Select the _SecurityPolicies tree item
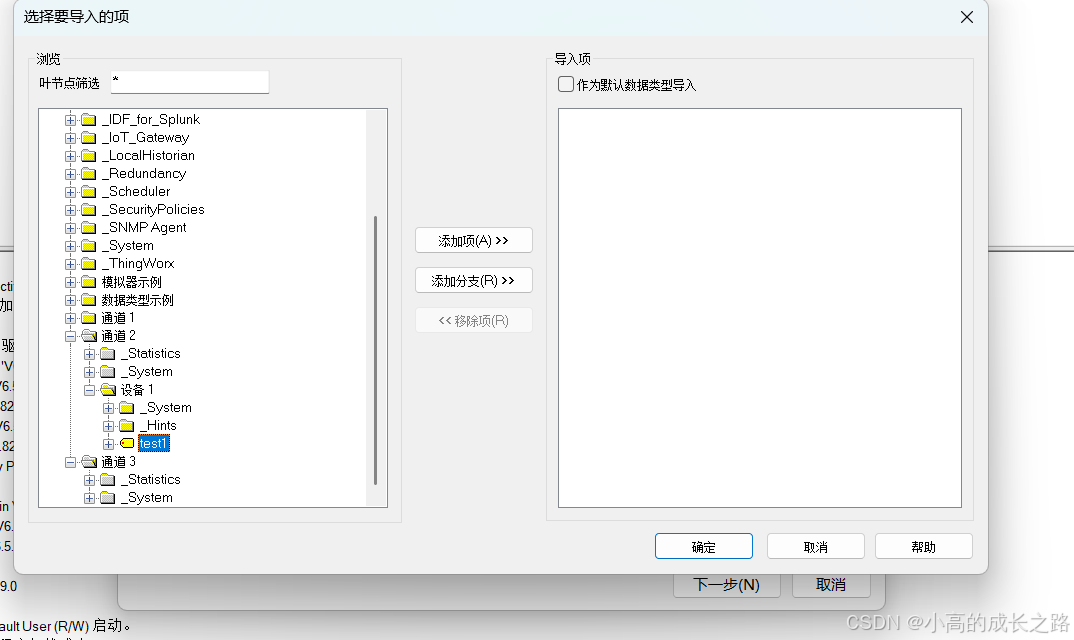 coord(153,210)
